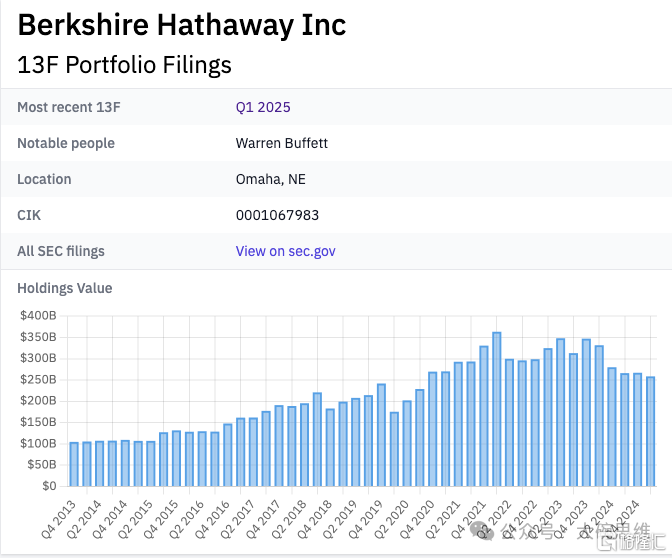The height and width of the screenshot is (558, 672).
Task: Click the Warren Buffett name
Action: click(282, 143)
